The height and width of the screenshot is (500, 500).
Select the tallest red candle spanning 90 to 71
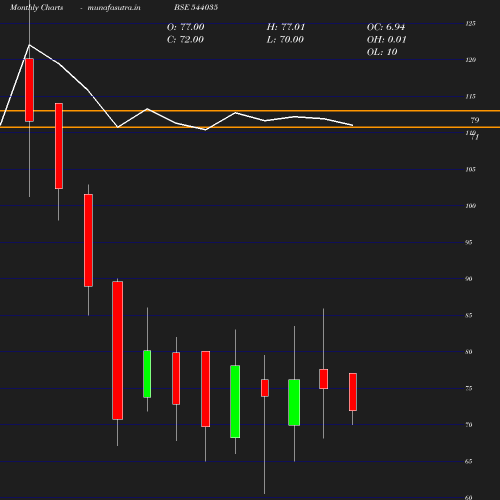tap(117, 350)
